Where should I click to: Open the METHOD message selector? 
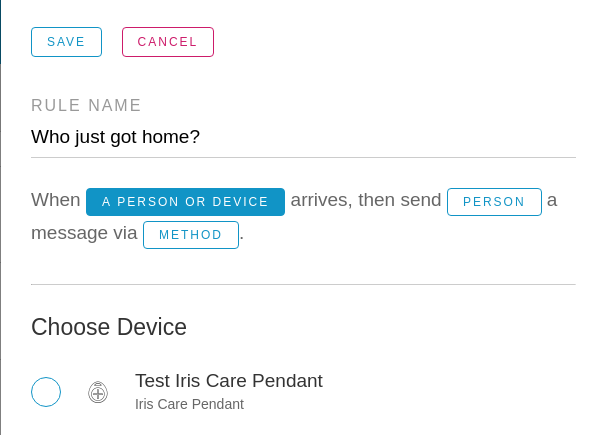(x=191, y=235)
